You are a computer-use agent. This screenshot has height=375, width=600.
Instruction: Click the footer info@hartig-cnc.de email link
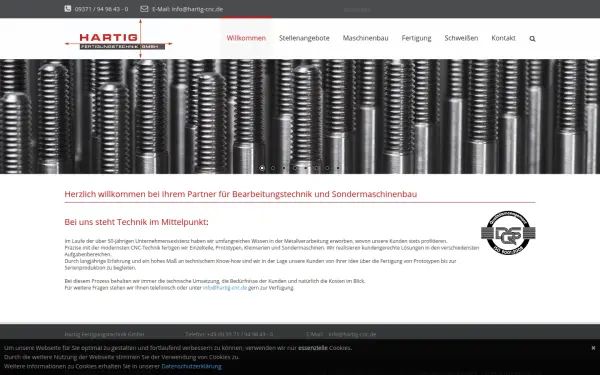point(352,334)
